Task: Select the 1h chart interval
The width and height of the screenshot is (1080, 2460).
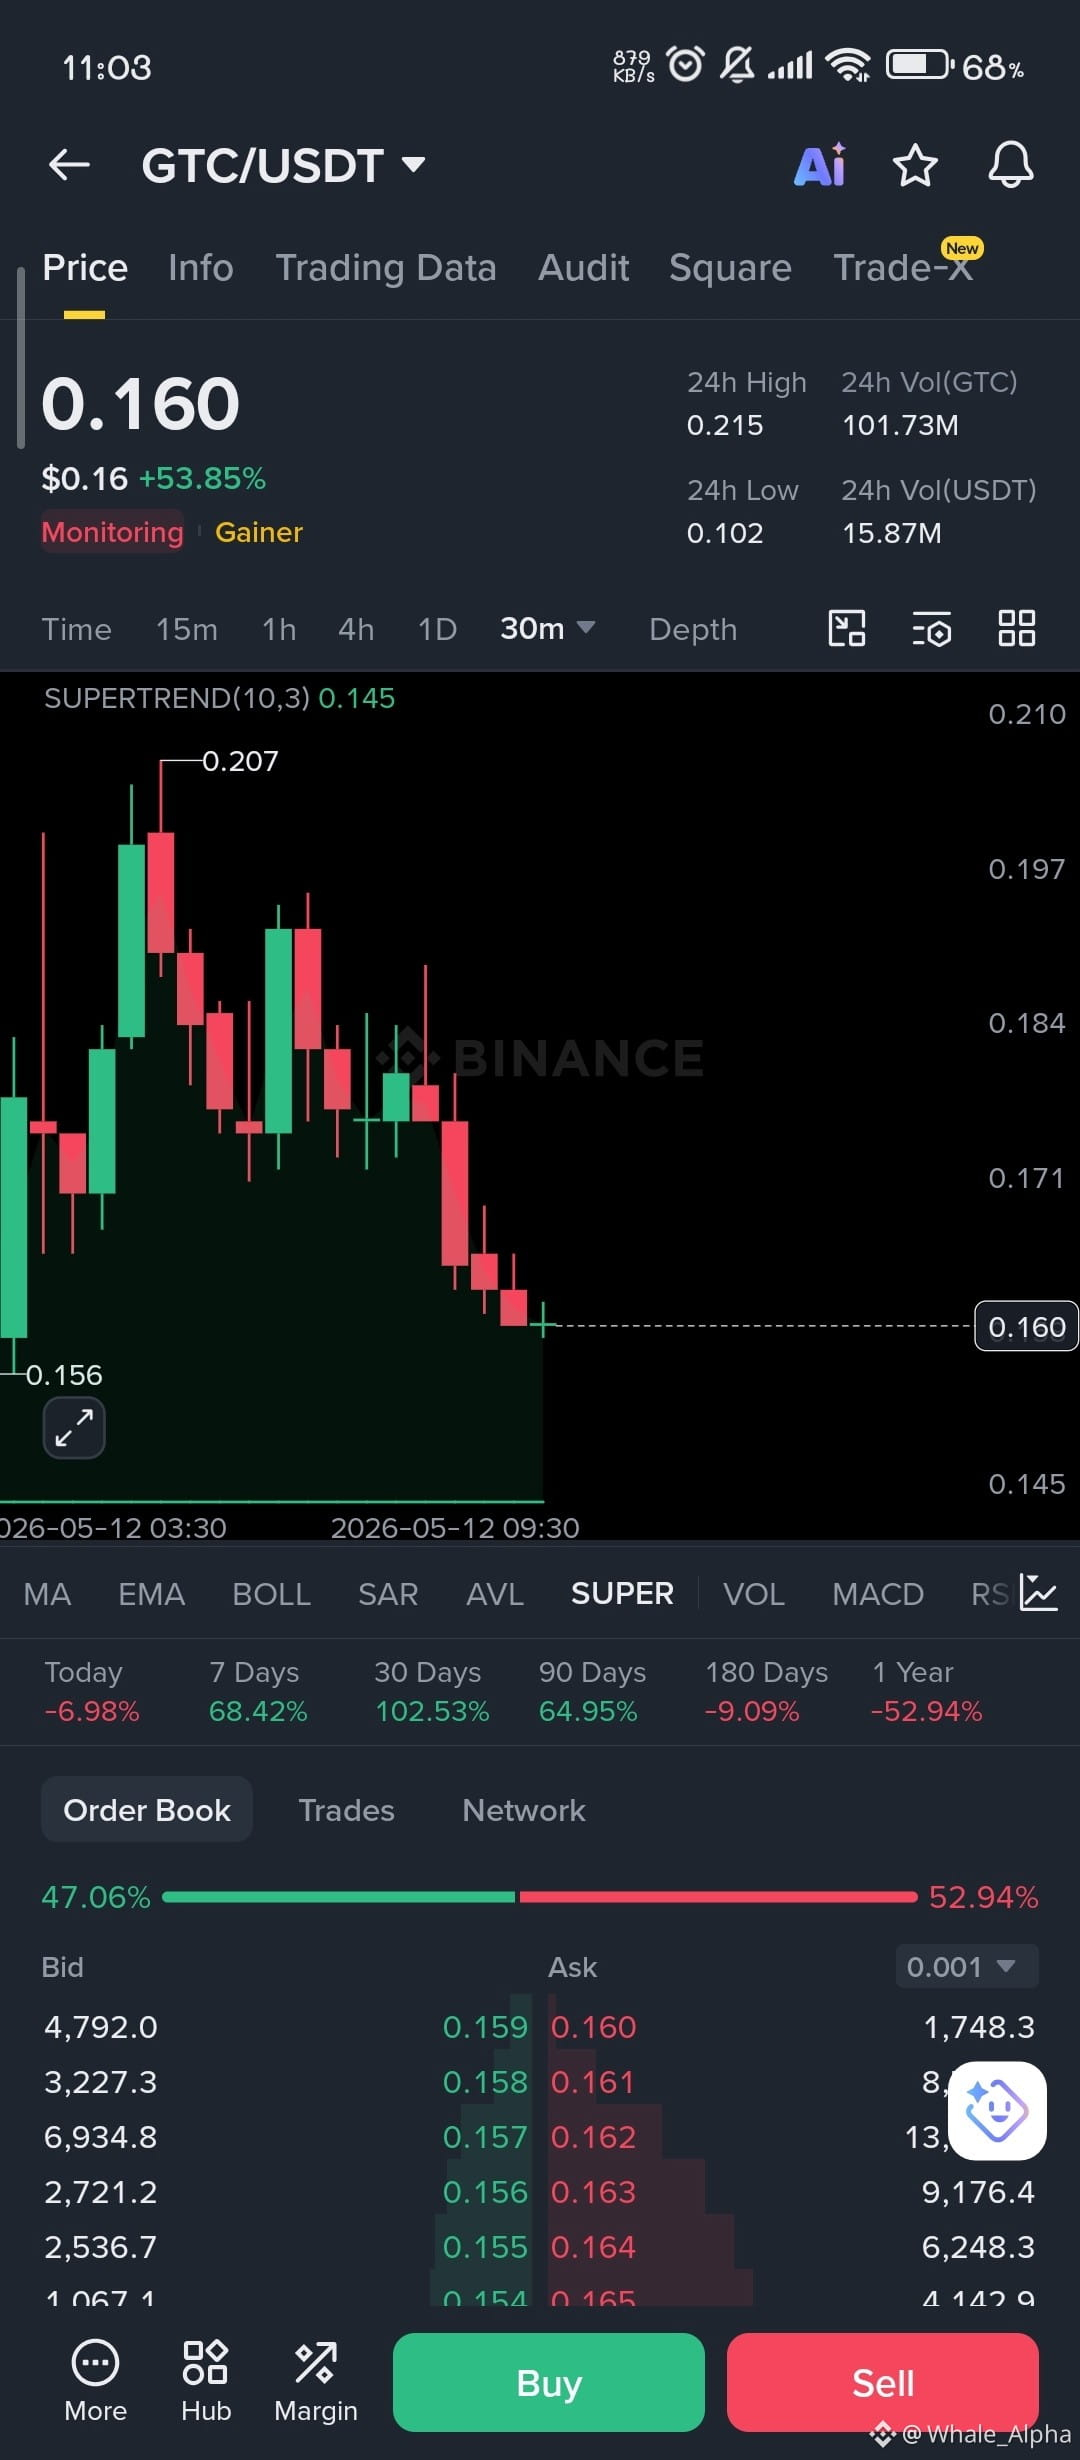Action: coord(279,629)
